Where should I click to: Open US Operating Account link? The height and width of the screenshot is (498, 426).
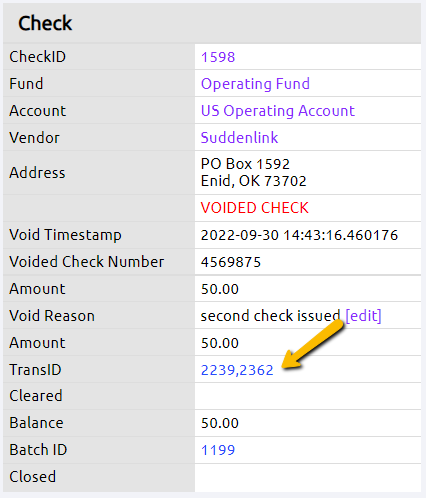[x=278, y=111]
